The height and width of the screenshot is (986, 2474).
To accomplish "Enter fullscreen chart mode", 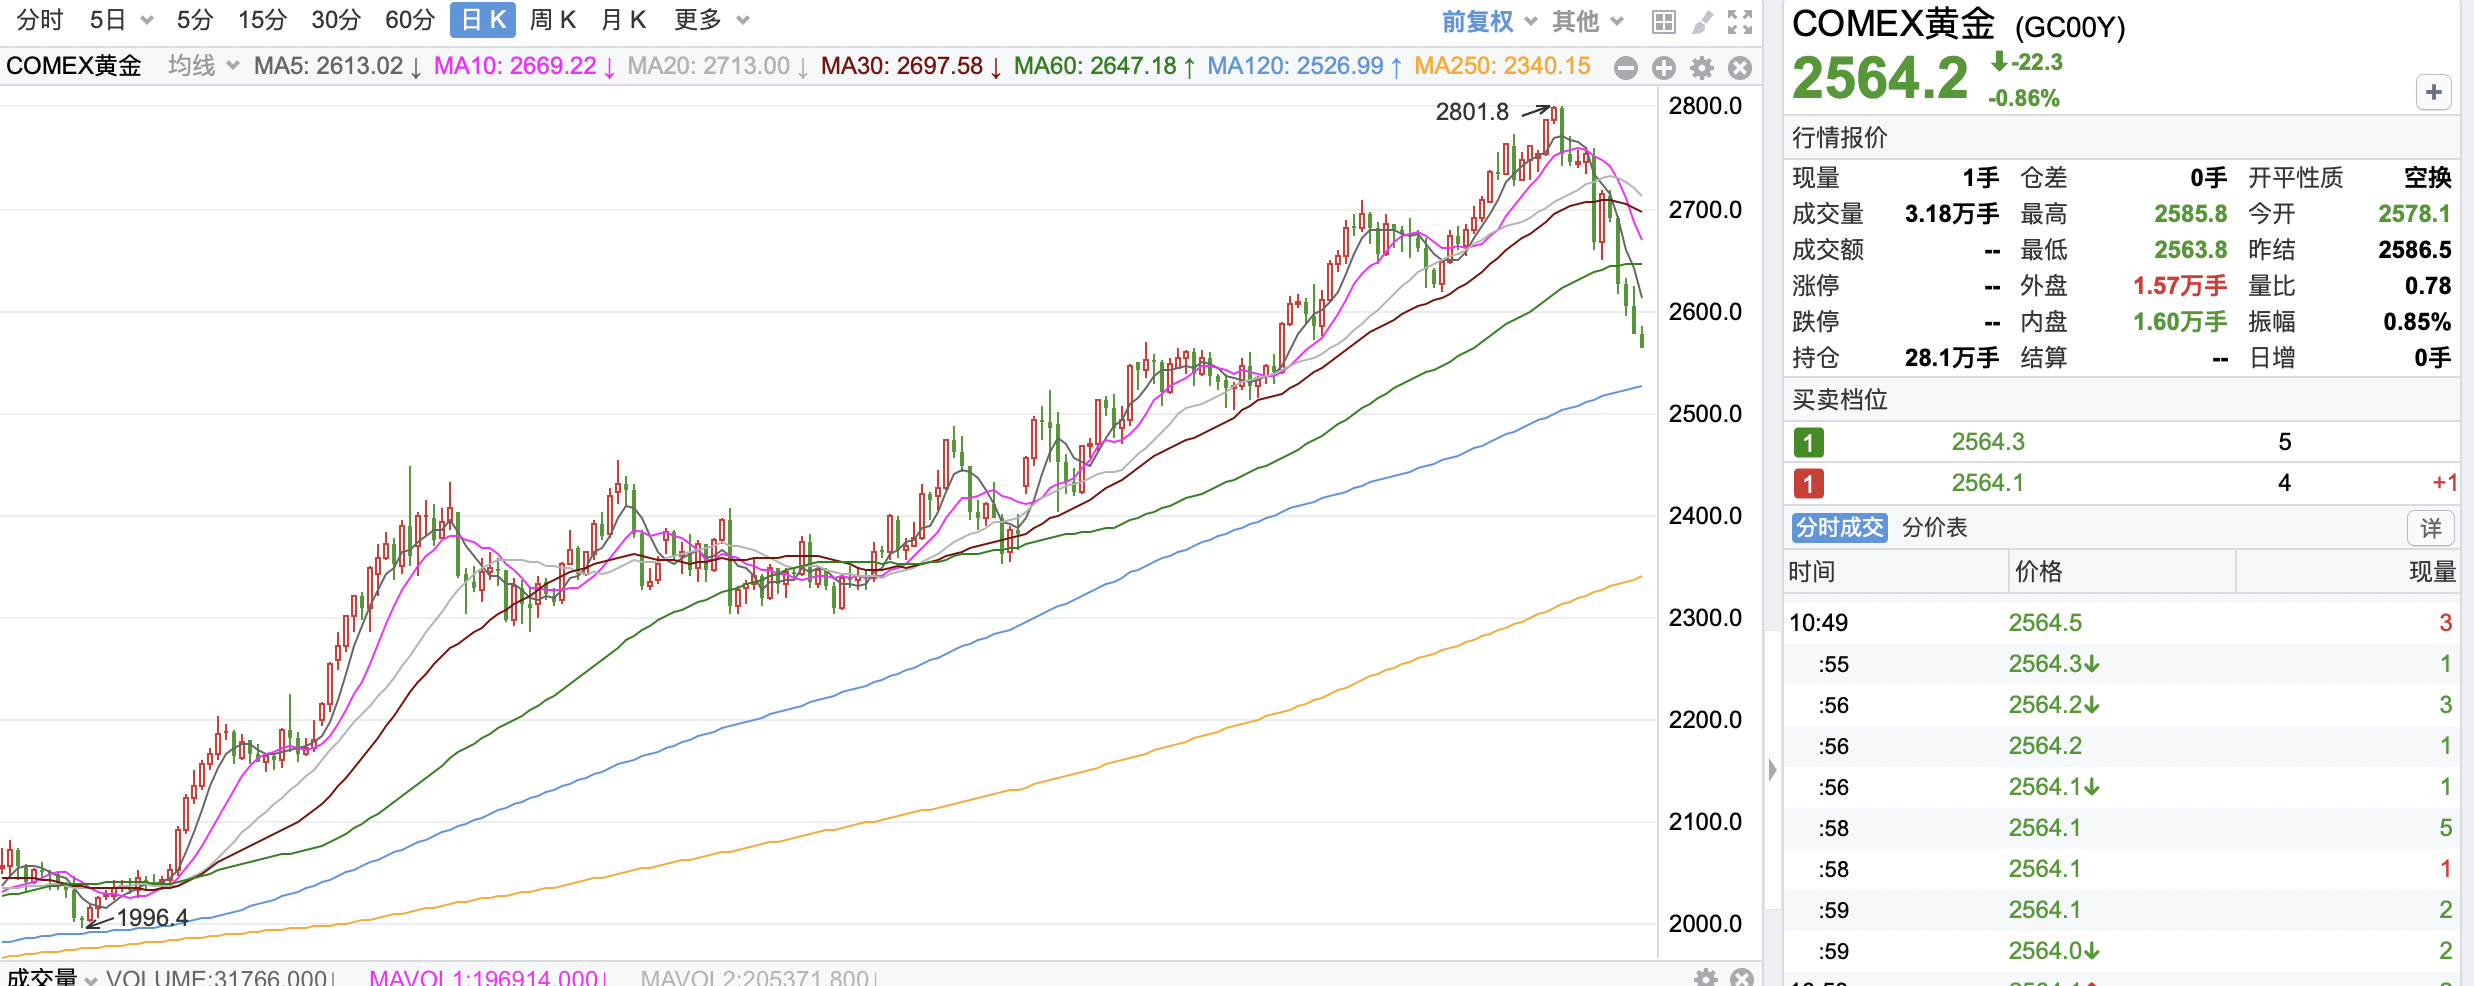I will click(x=1740, y=21).
